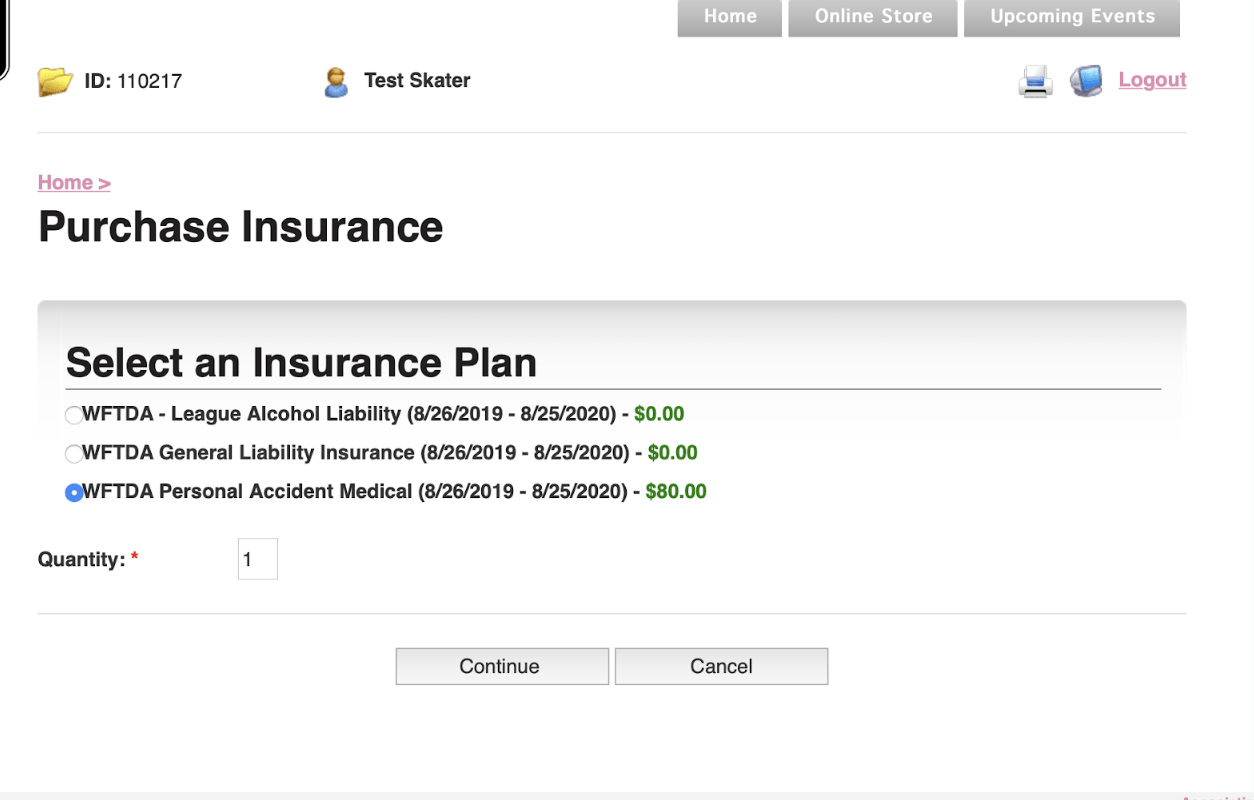1254x800 pixels.
Task: Click the $80.00 price text
Action: tap(676, 492)
